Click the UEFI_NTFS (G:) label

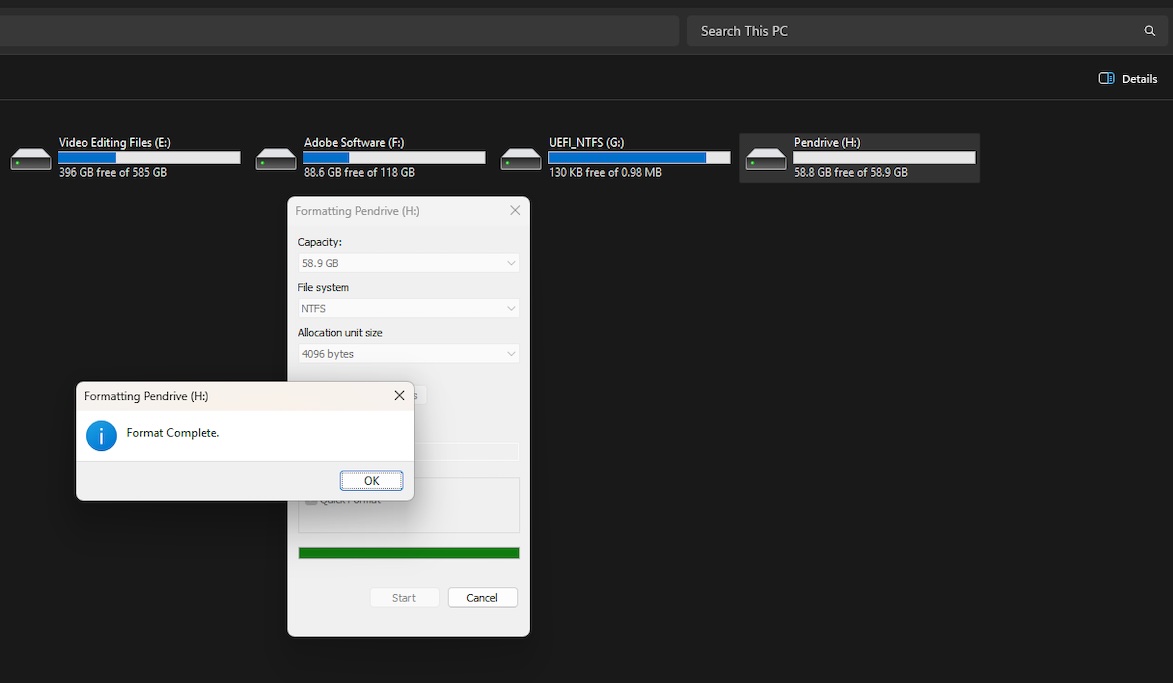(586, 142)
